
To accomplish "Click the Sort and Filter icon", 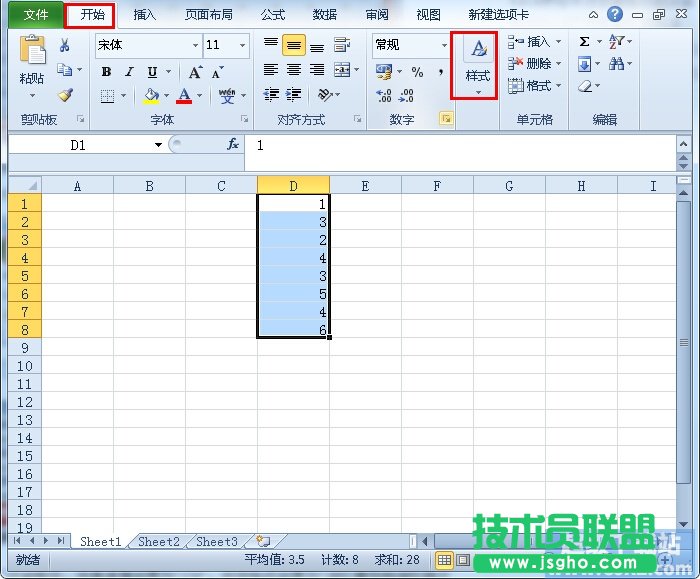I will pyautogui.click(x=616, y=42).
